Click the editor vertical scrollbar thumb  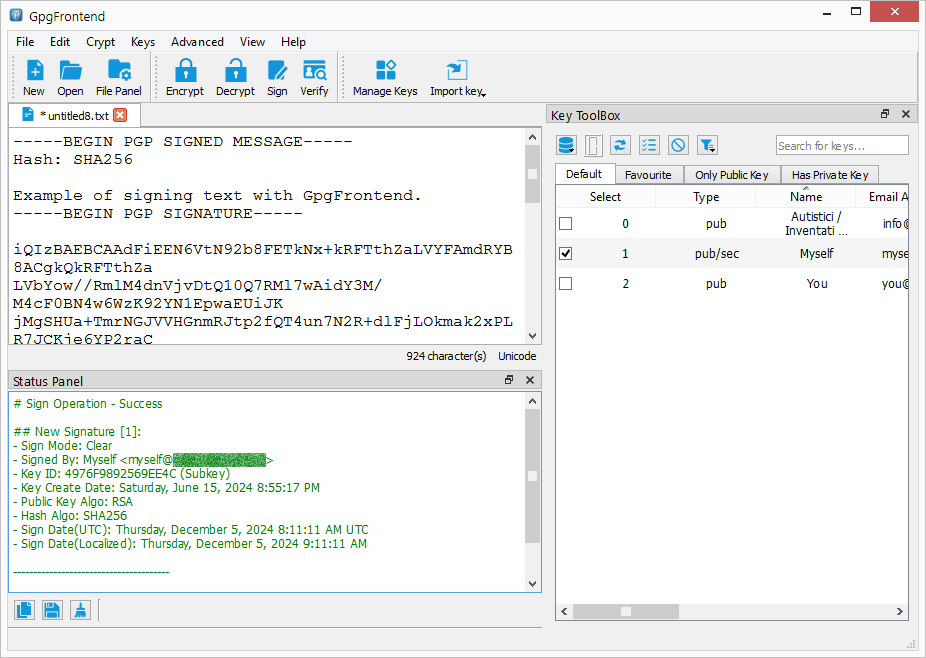coord(533,174)
